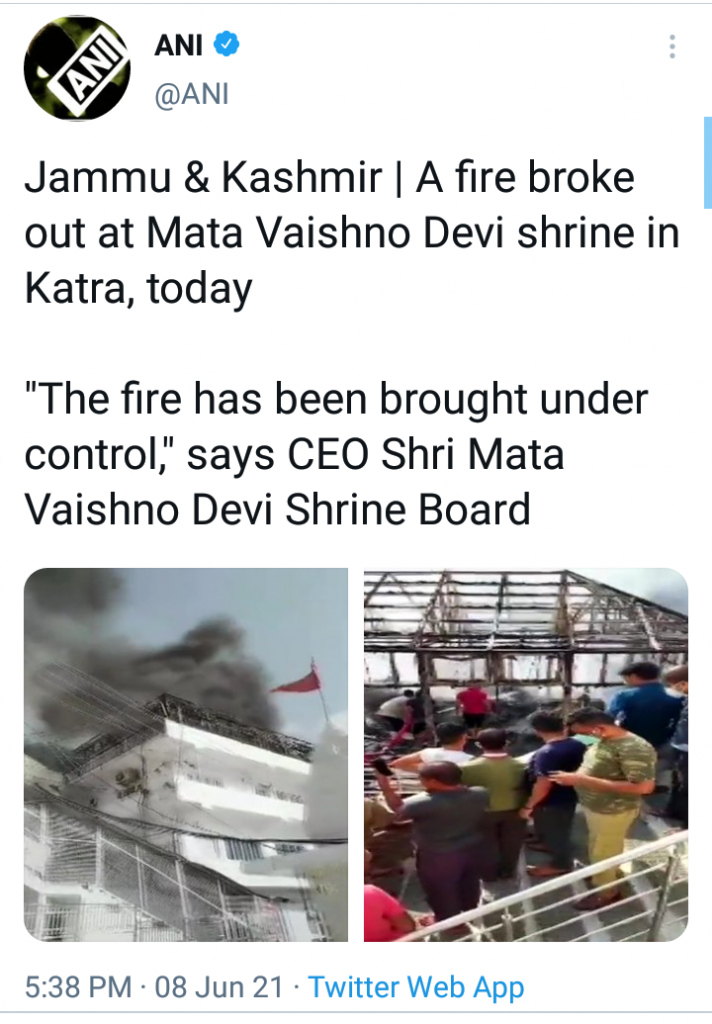The height and width of the screenshot is (1024, 712).
Task: Click the blue verified badge
Action: (226, 44)
